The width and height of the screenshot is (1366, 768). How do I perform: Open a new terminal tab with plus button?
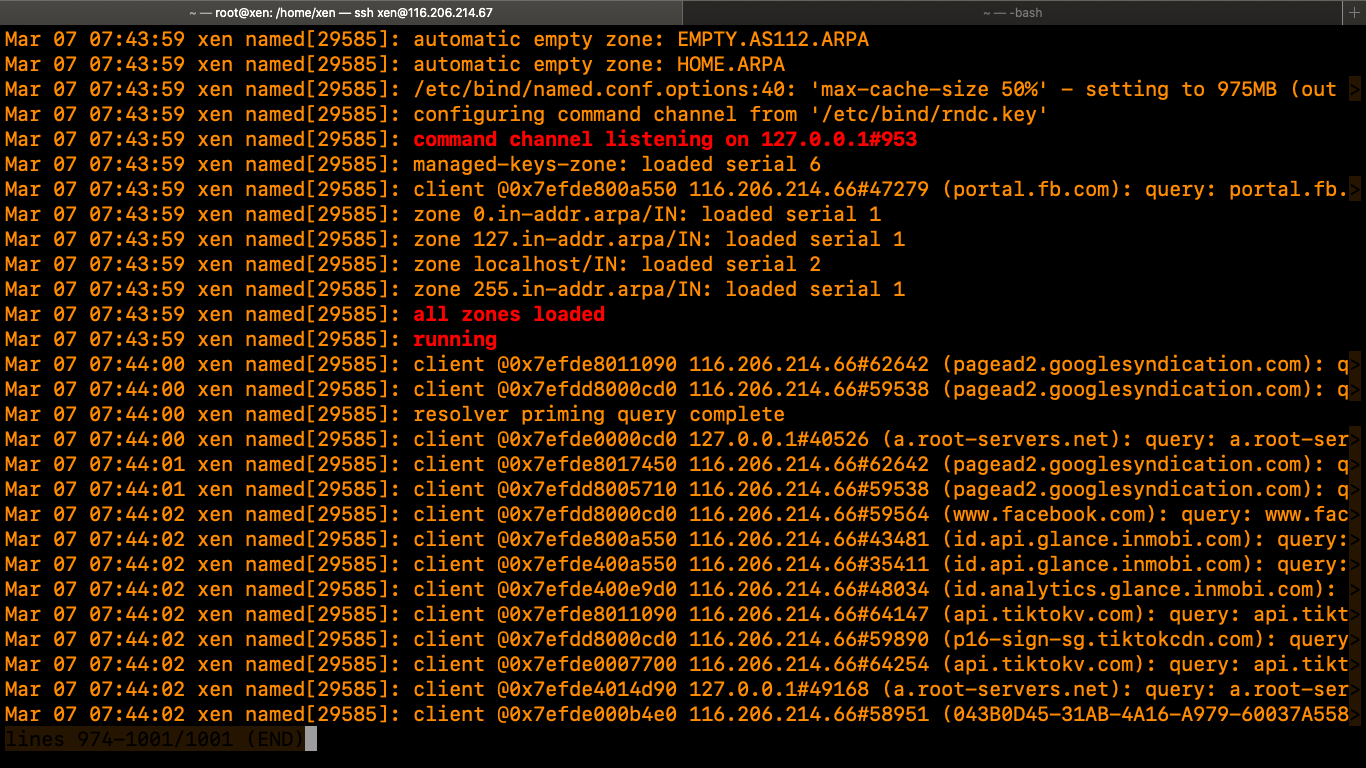coord(1355,12)
